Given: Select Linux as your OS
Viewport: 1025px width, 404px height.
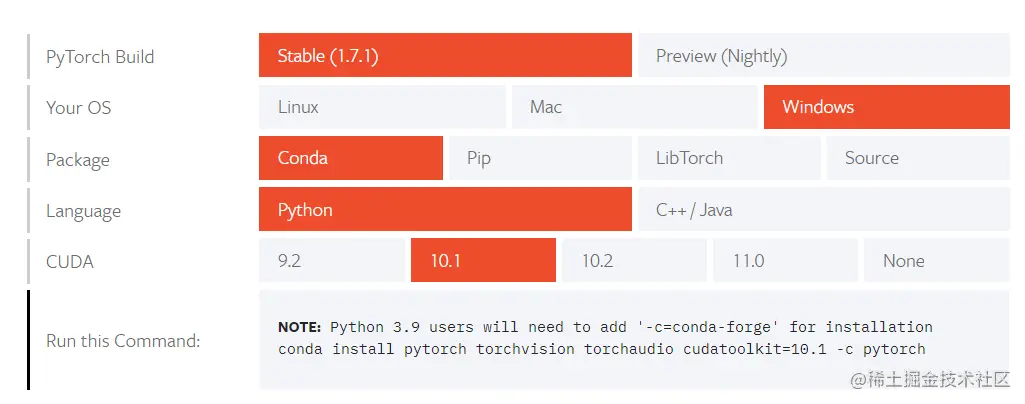Looking at the screenshot, I should click(382, 107).
